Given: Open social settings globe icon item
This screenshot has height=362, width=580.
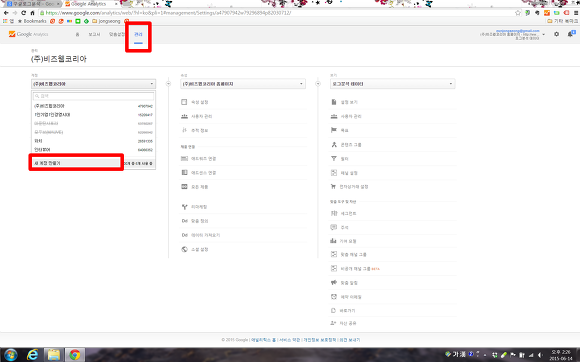Looking at the screenshot, I should [x=195, y=250].
